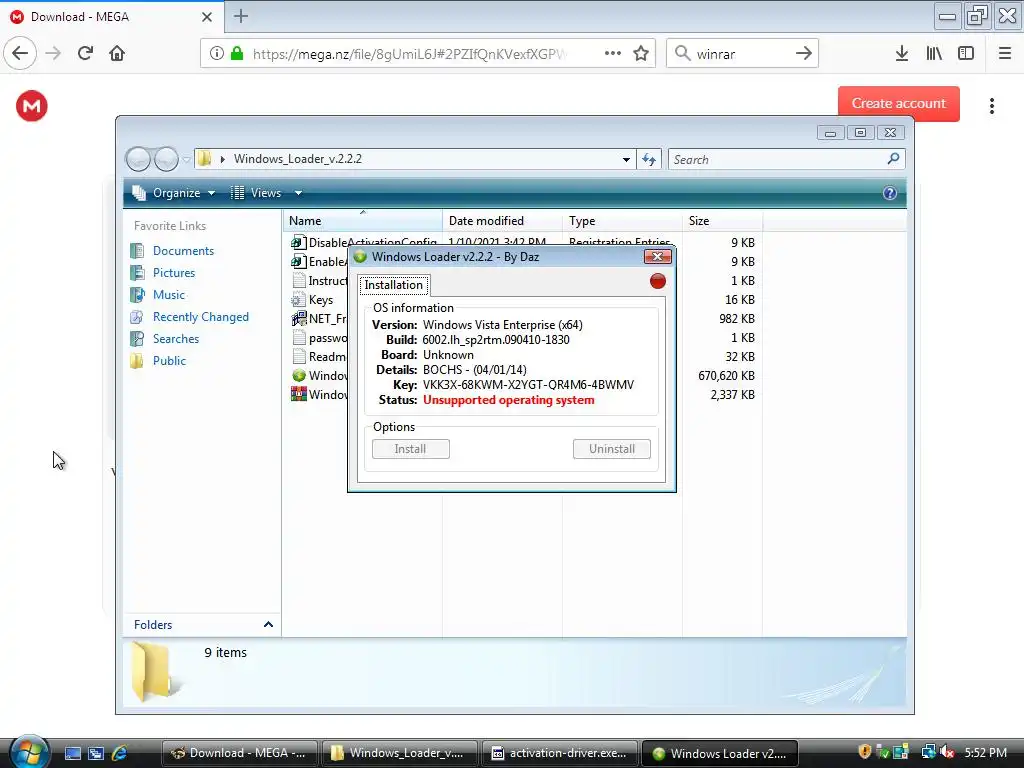1024x768 pixels.
Task: Open Explorer recent pages dropdown arrow
Action: [x=186, y=159]
